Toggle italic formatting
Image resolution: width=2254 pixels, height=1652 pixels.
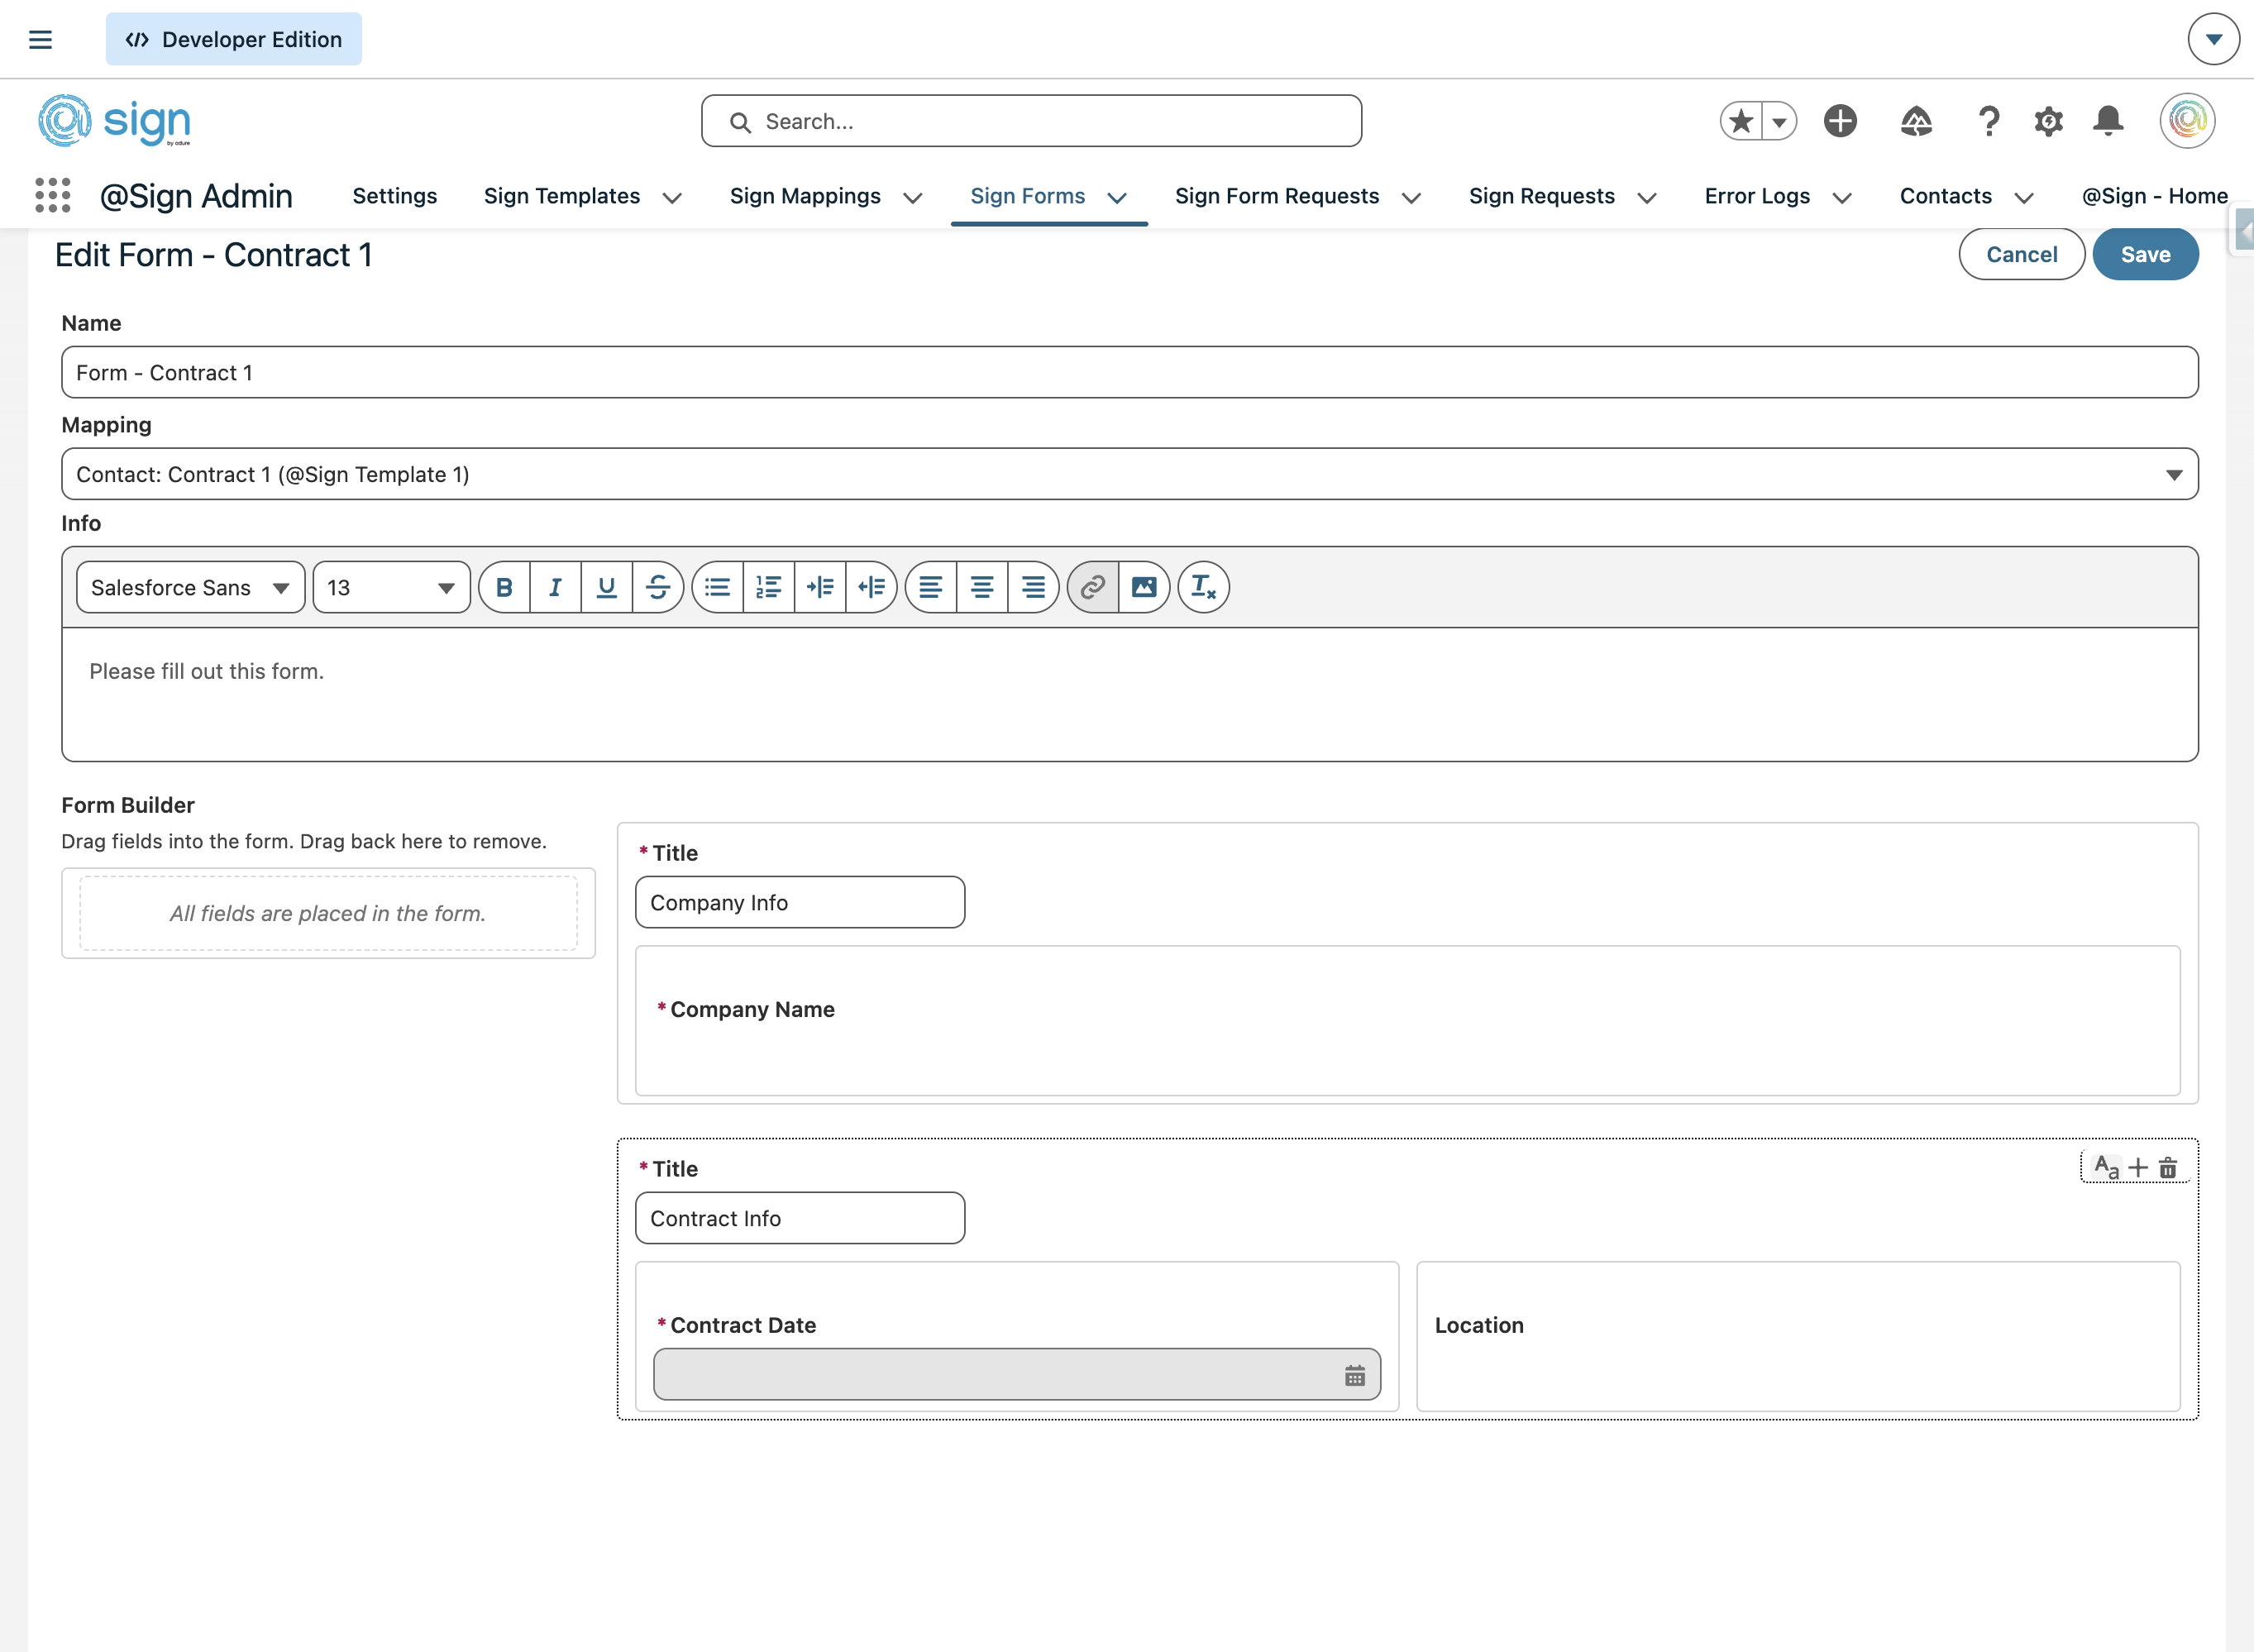(x=555, y=588)
